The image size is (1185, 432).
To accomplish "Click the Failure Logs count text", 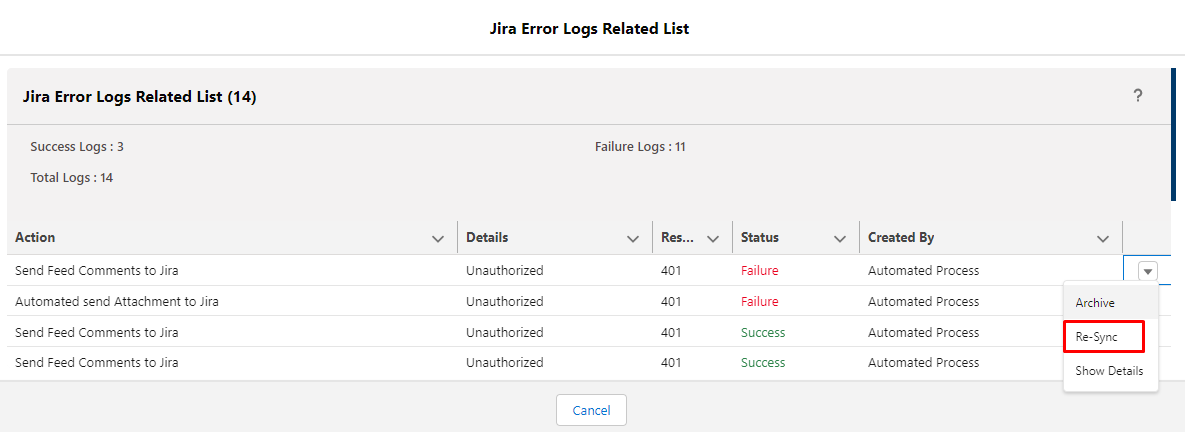I will 639,147.
